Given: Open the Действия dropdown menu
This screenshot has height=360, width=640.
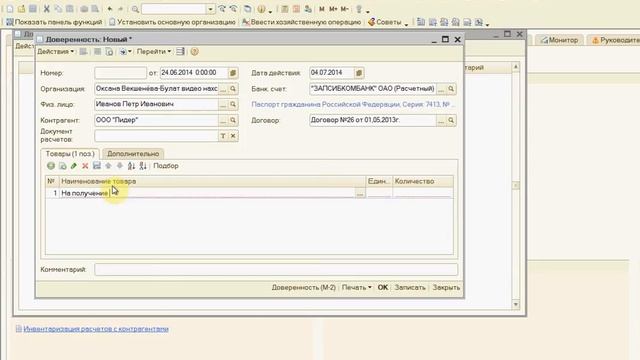Looking at the screenshot, I should coord(56,51).
